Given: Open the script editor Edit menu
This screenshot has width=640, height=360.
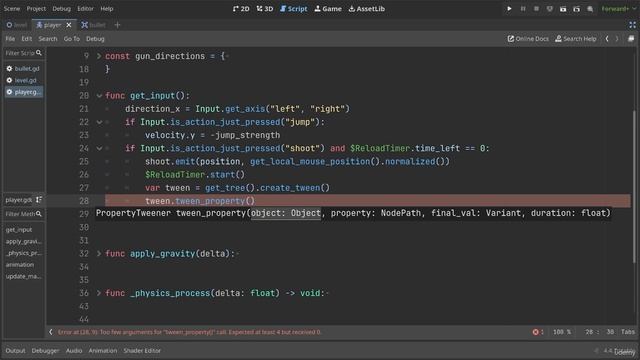Looking at the screenshot, I should tap(27, 39).
